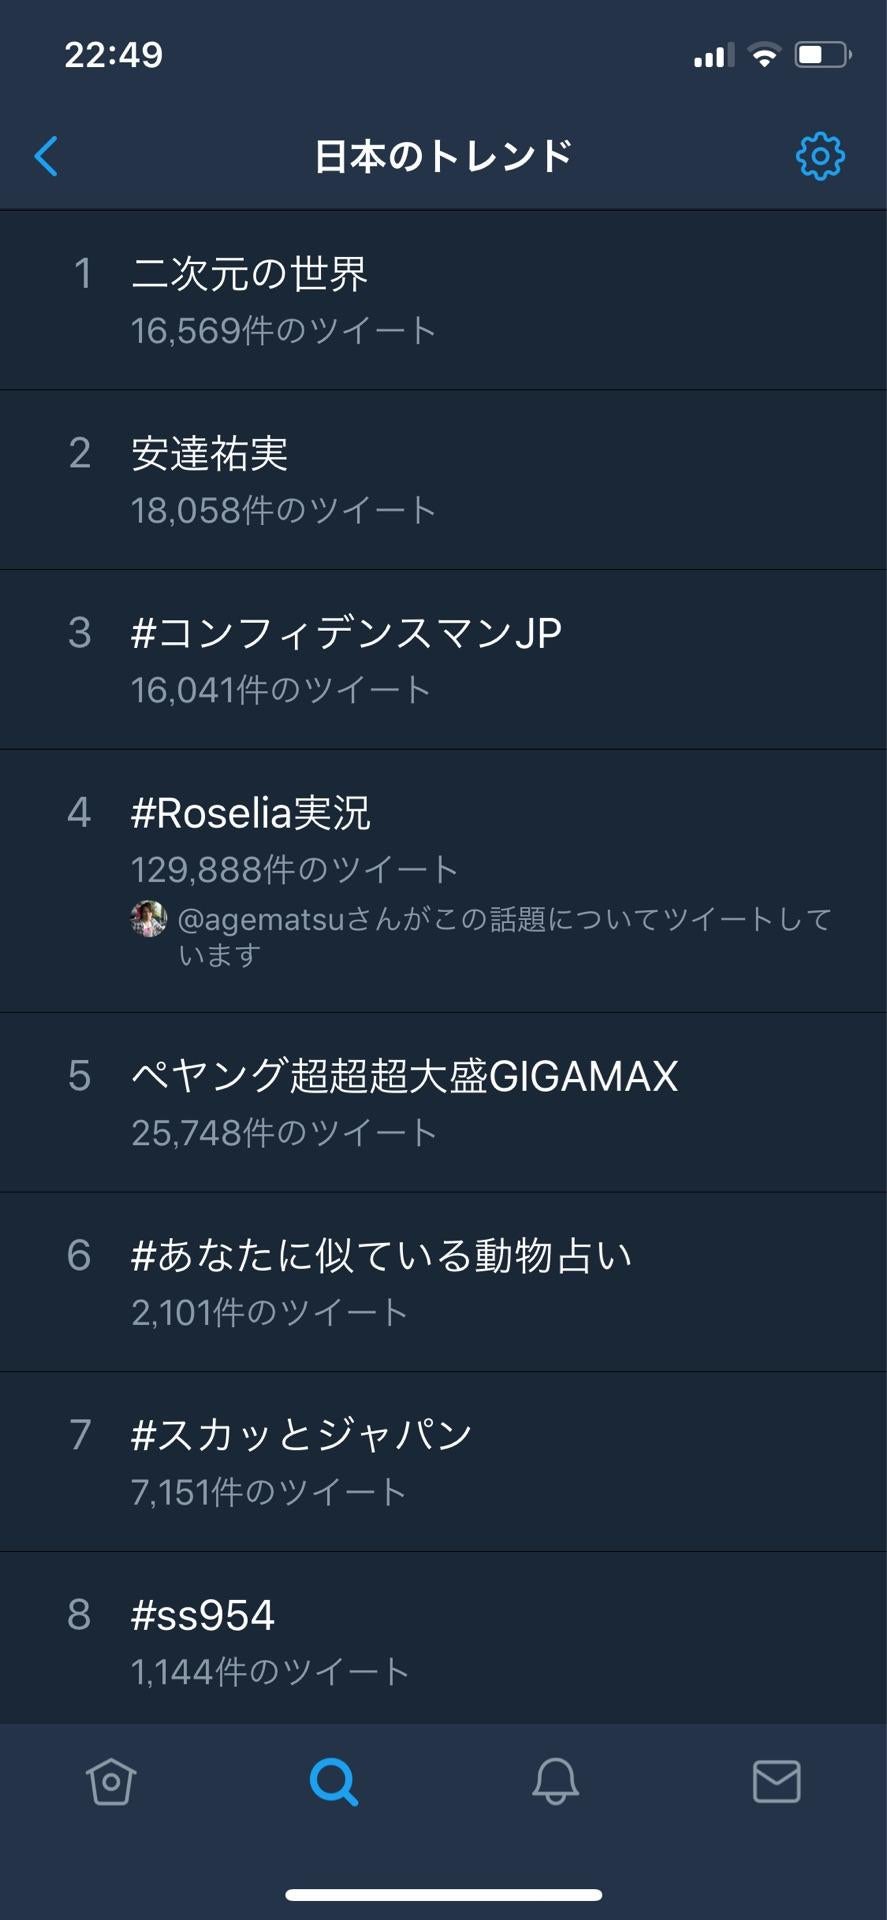
Task: Tap the @agematsu profile avatar
Action: pos(149,919)
